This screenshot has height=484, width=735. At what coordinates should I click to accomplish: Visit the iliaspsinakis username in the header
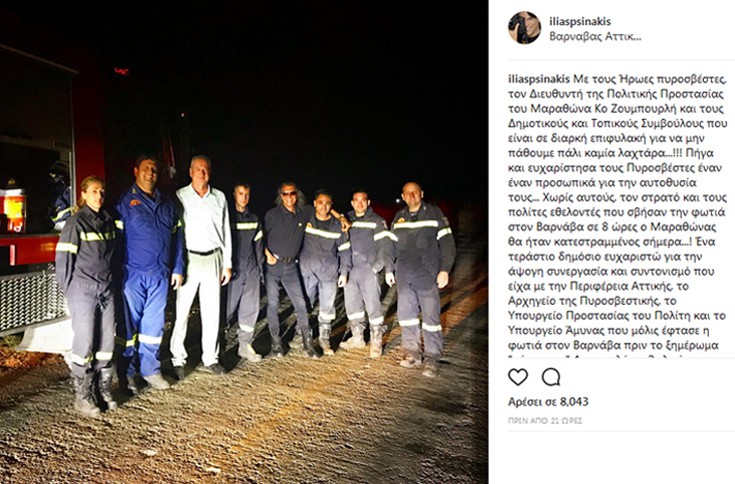(x=580, y=21)
